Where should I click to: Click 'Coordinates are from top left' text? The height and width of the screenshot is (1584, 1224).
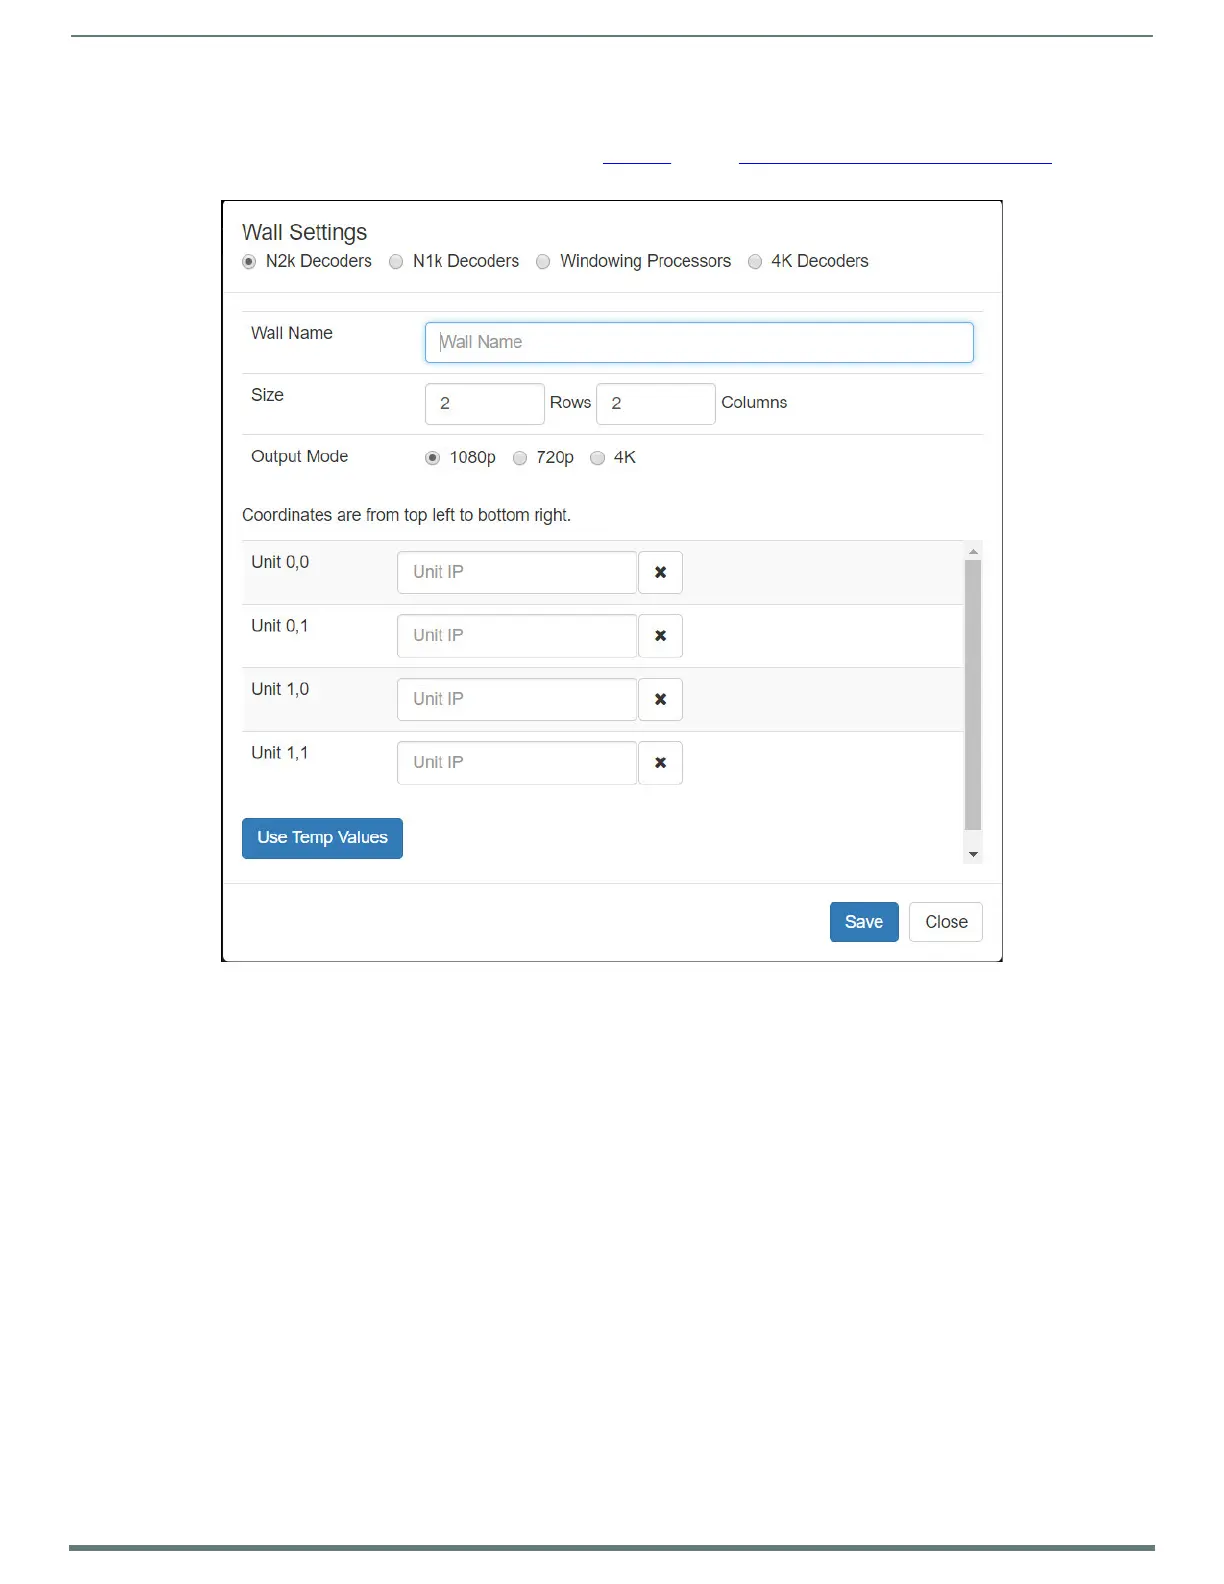(x=406, y=515)
